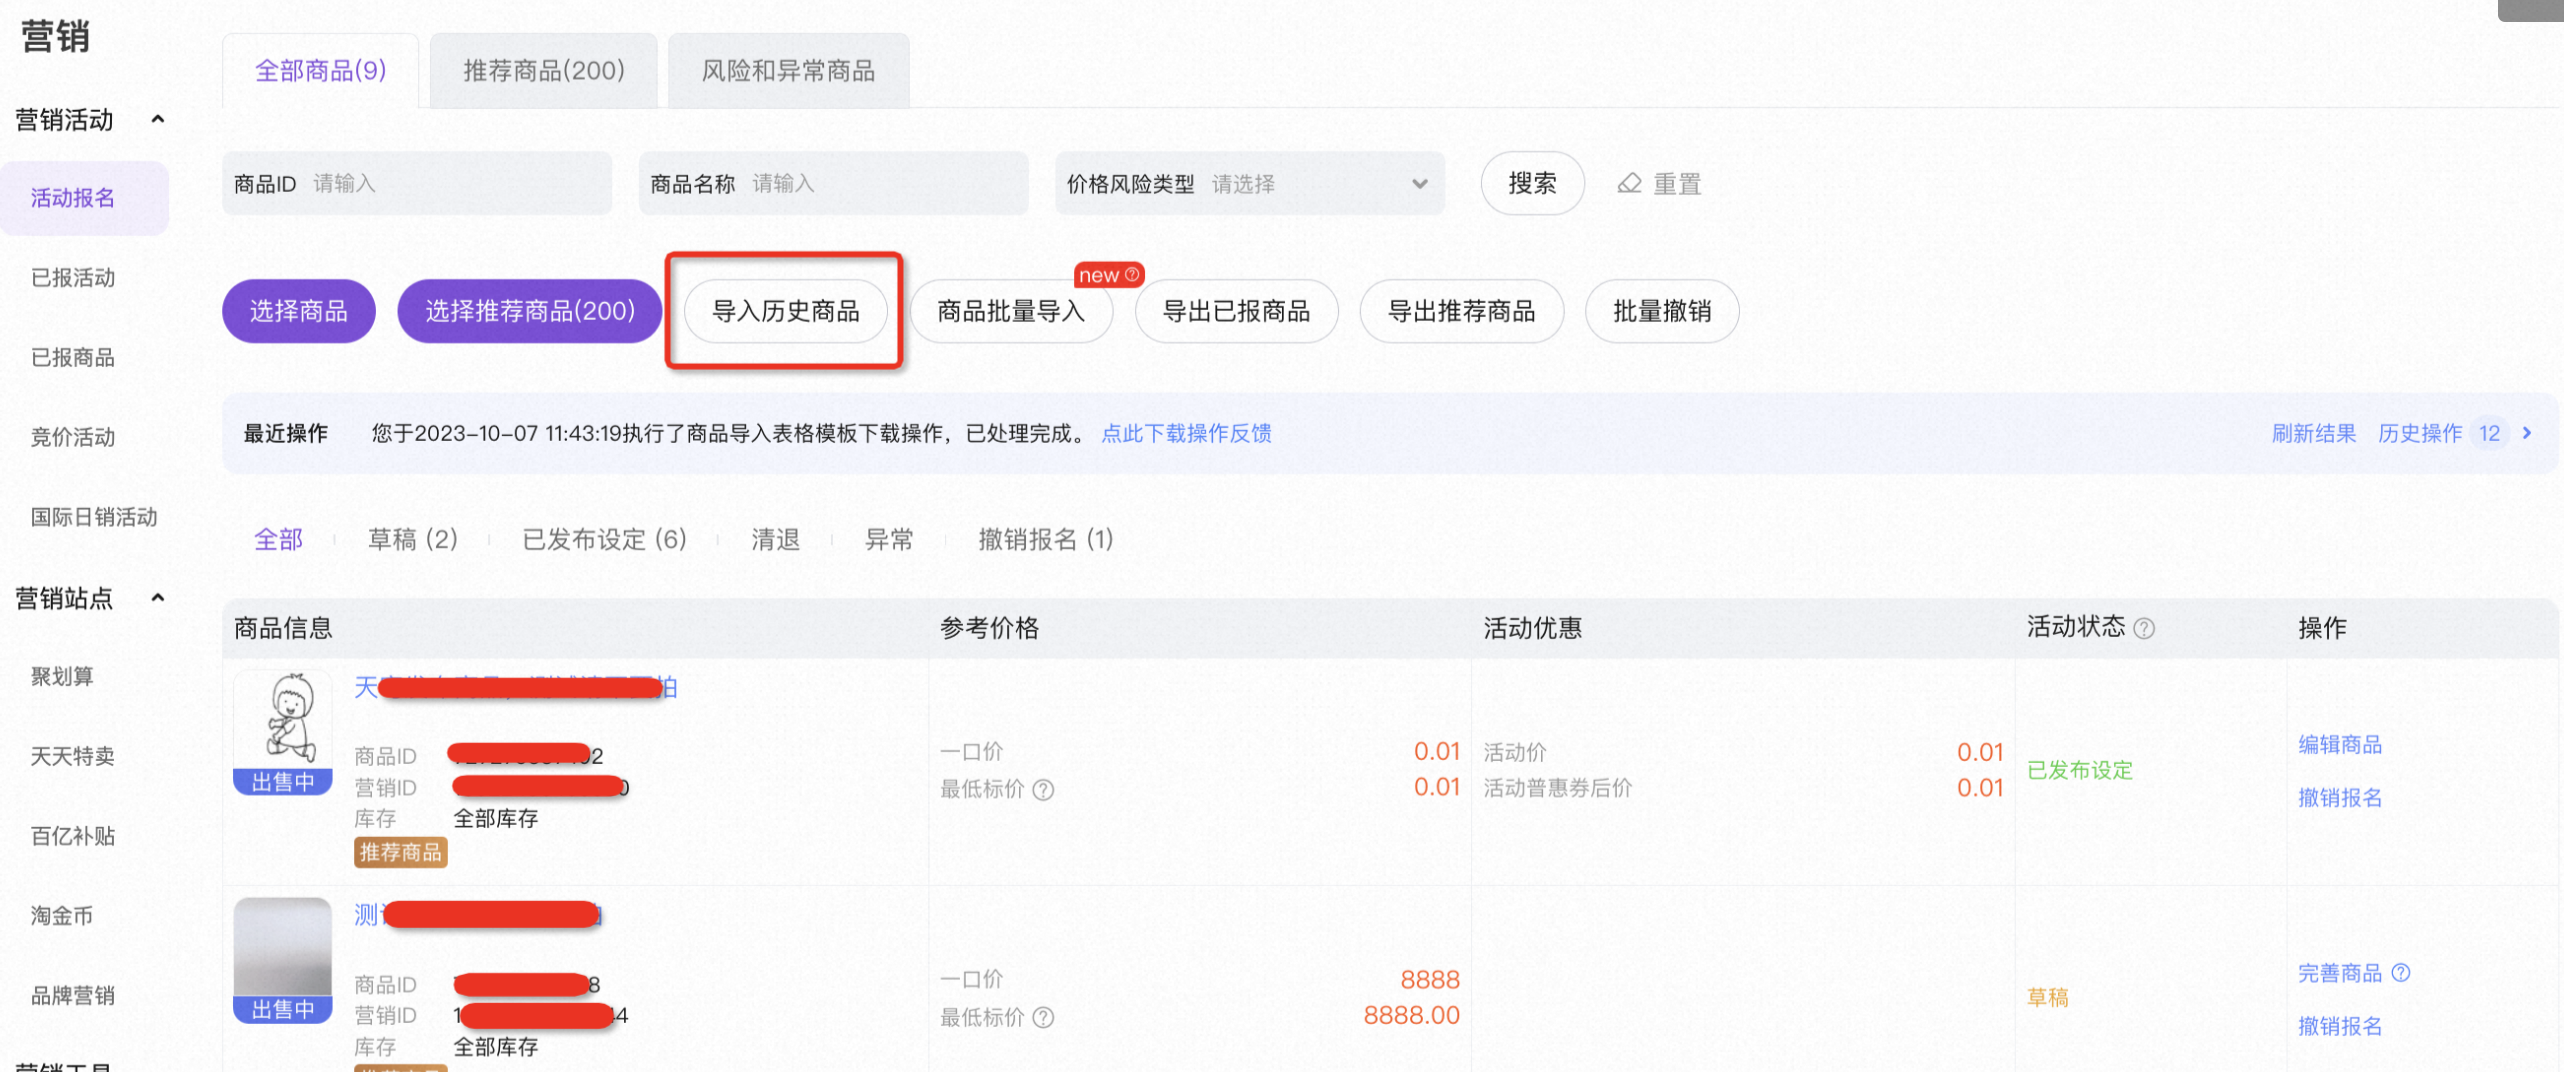Click the 12 history count badge

click(x=2489, y=433)
